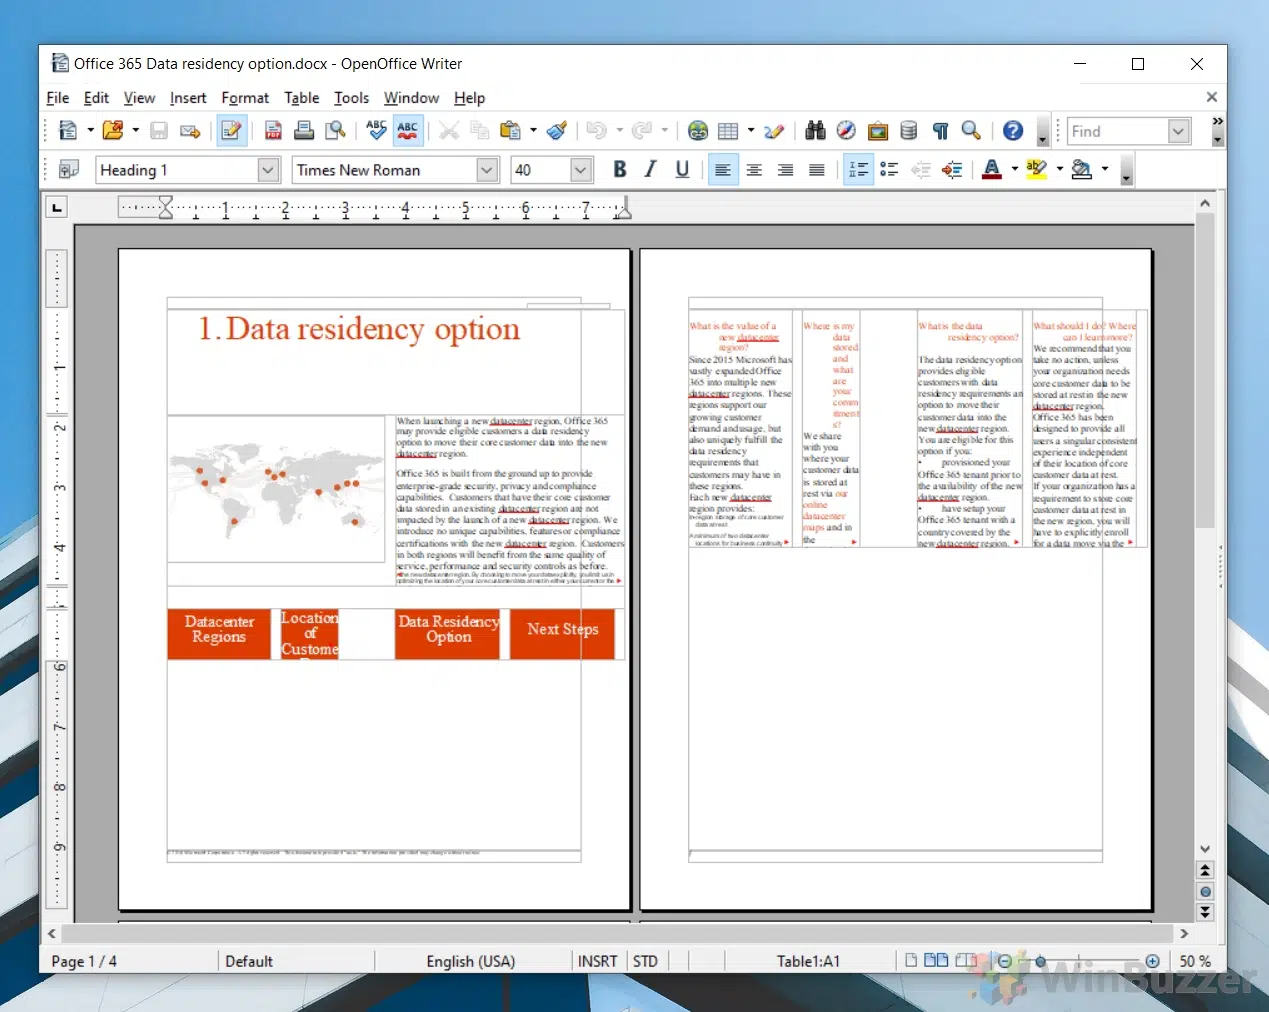Image resolution: width=1269 pixels, height=1012 pixels.
Task: Expand the Table insert dropdown arrow
Action: pyautogui.click(x=750, y=130)
